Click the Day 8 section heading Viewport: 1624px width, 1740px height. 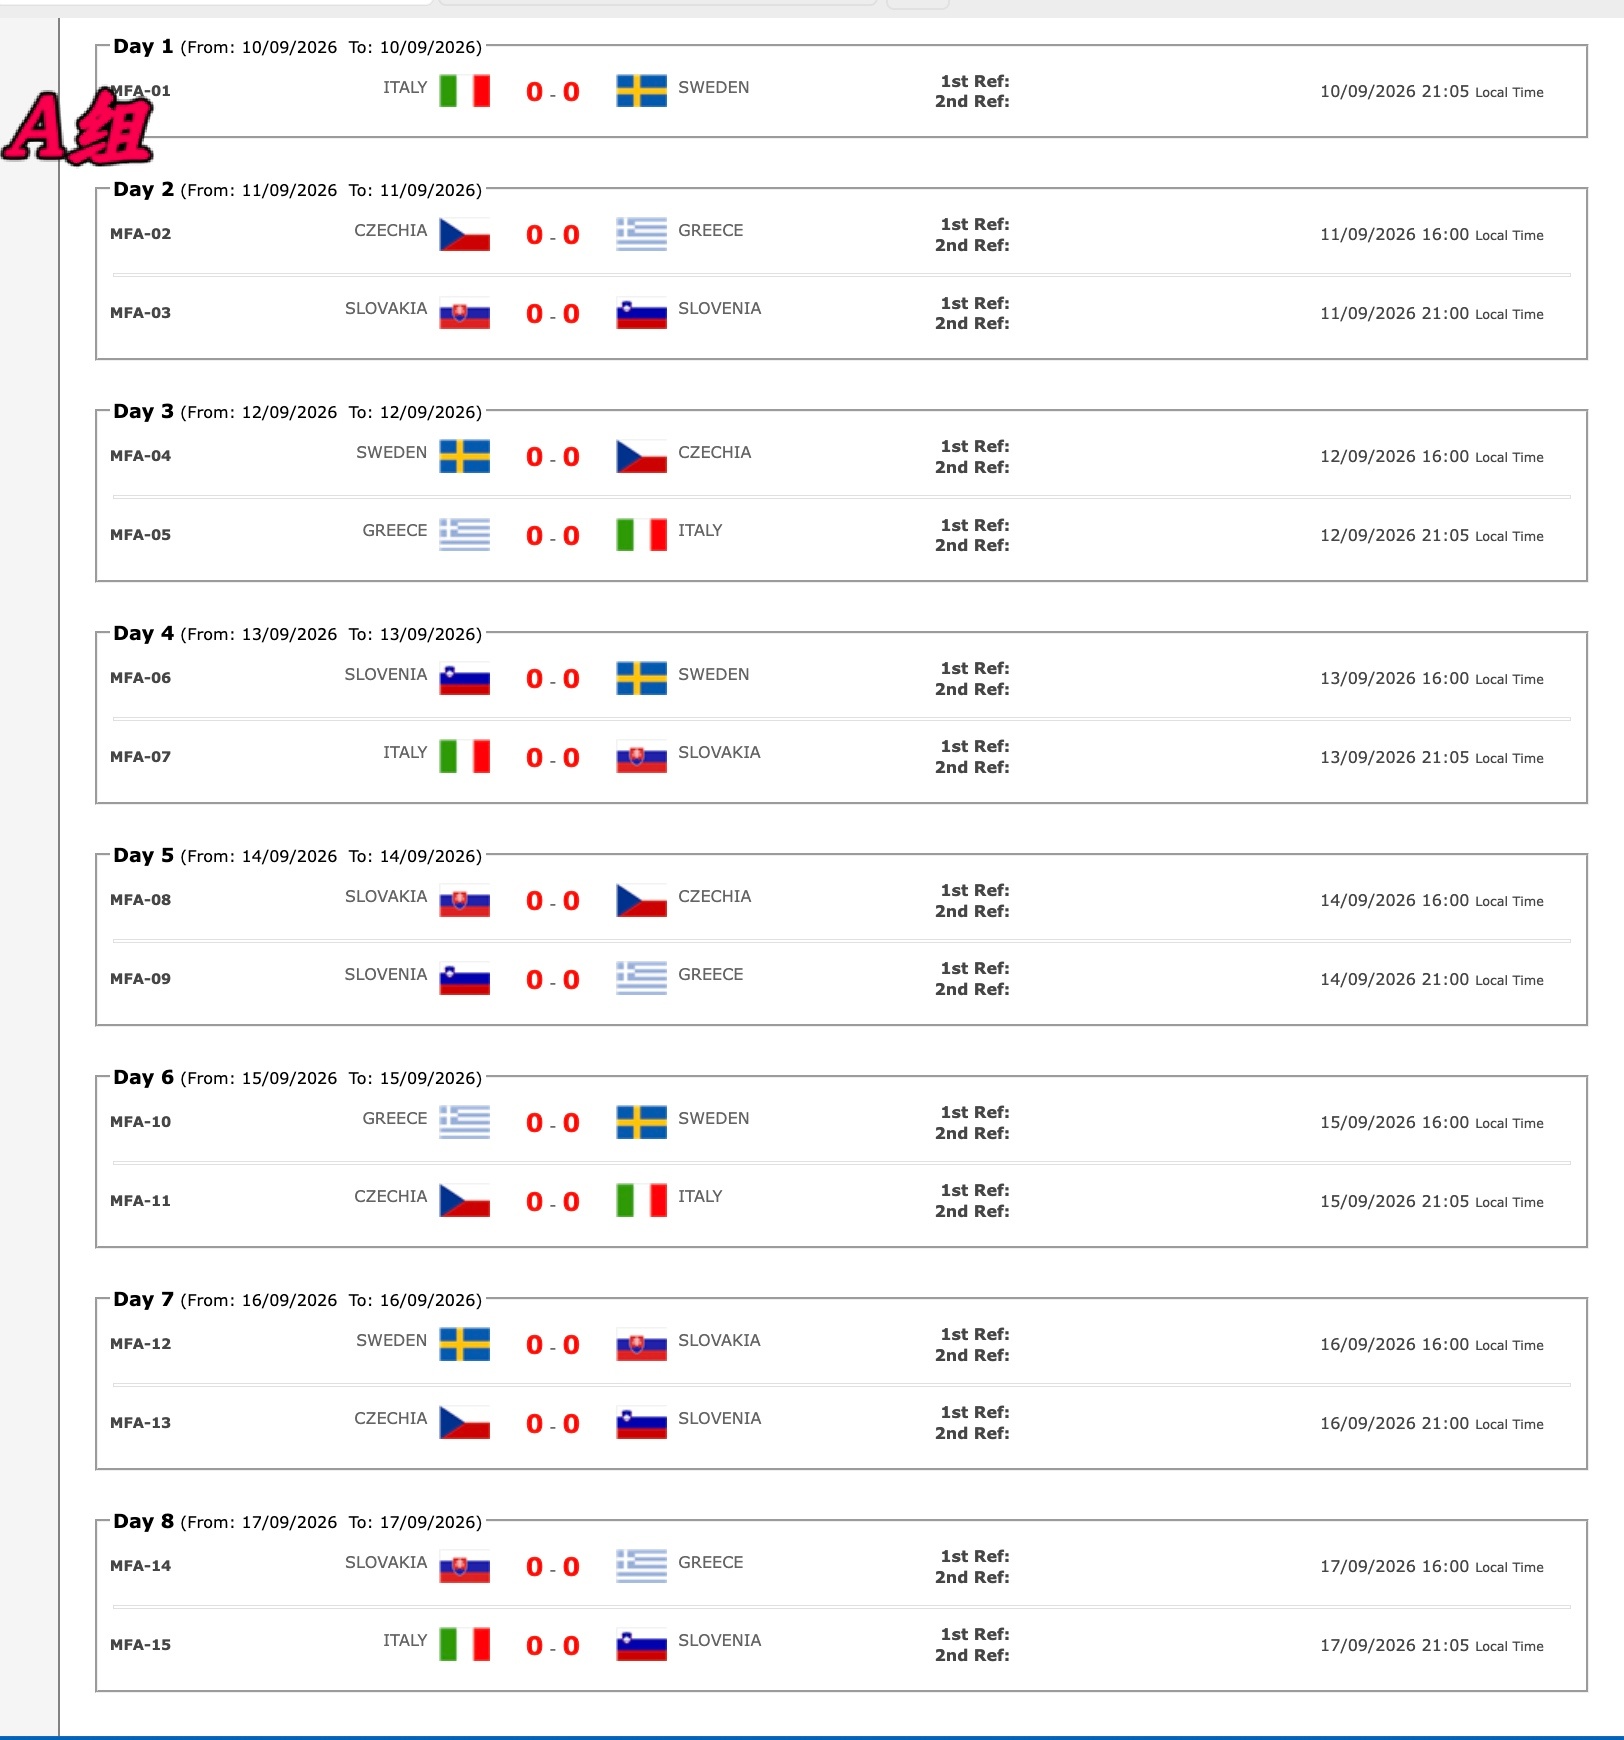pyautogui.click(x=143, y=1521)
